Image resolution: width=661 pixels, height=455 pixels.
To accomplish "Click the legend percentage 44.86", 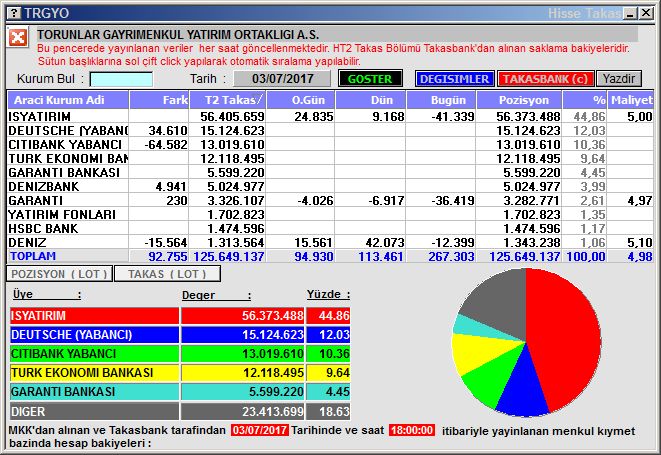I will click(x=334, y=316).
